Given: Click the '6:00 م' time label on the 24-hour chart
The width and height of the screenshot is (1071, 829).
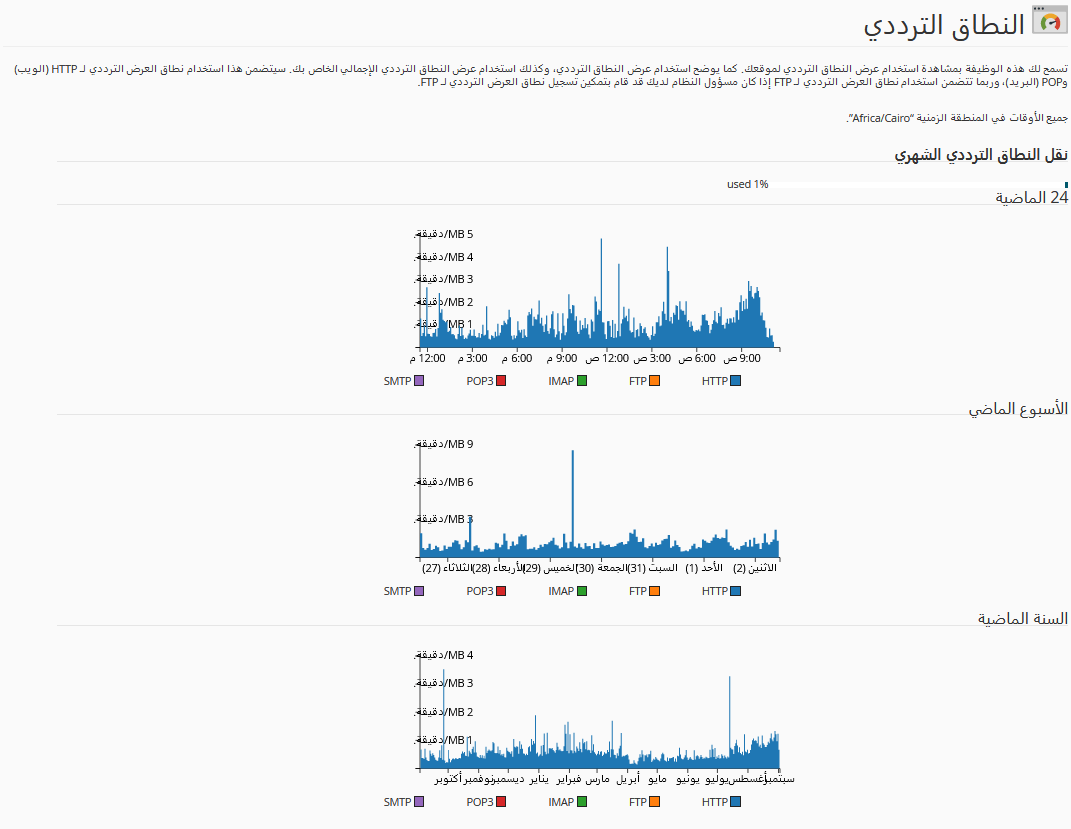Looking at the screenshot, I should click(x=517, y=359).
